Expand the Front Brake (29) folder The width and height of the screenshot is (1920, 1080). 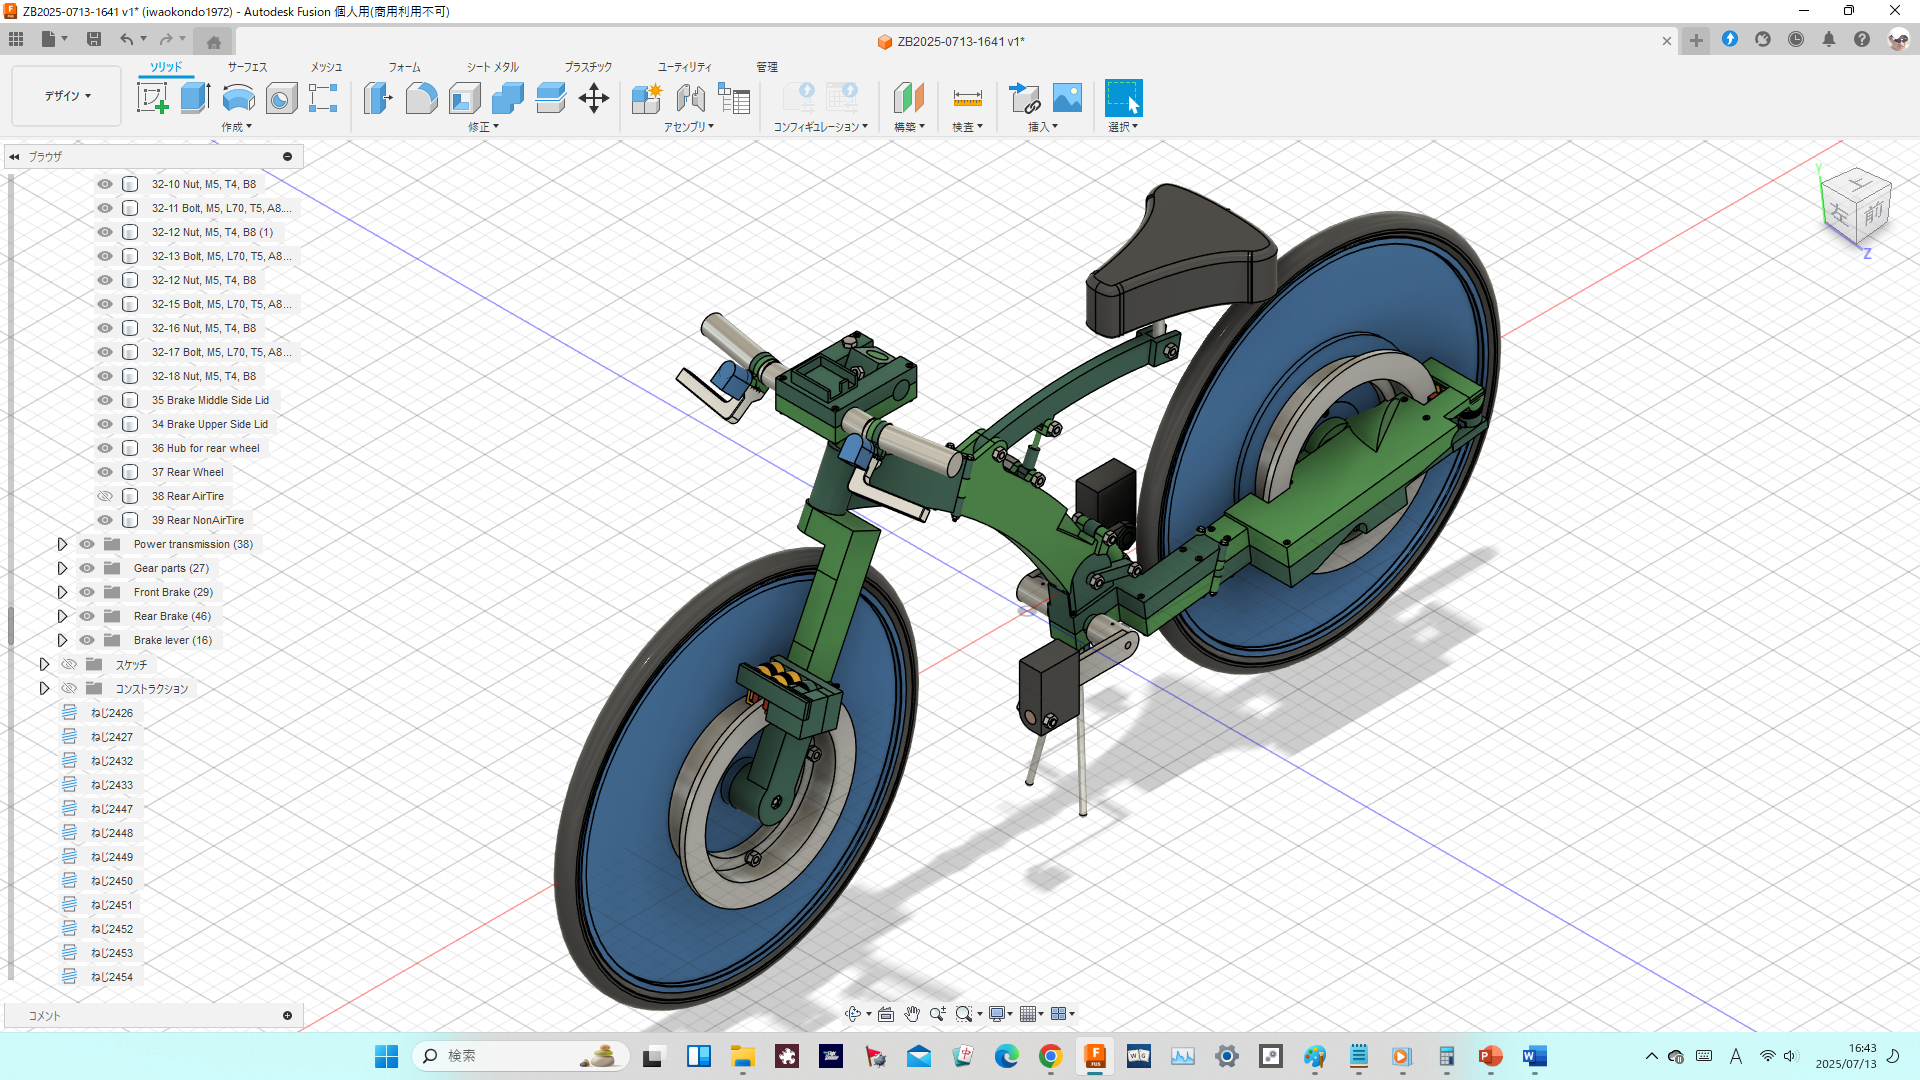(x=62, y=592)
